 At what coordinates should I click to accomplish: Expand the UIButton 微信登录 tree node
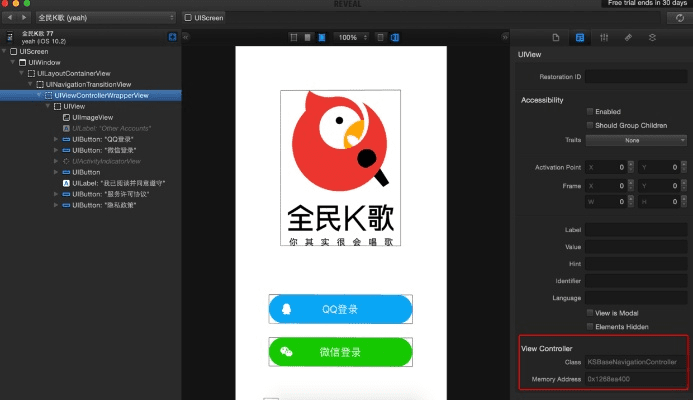[56, 150]
